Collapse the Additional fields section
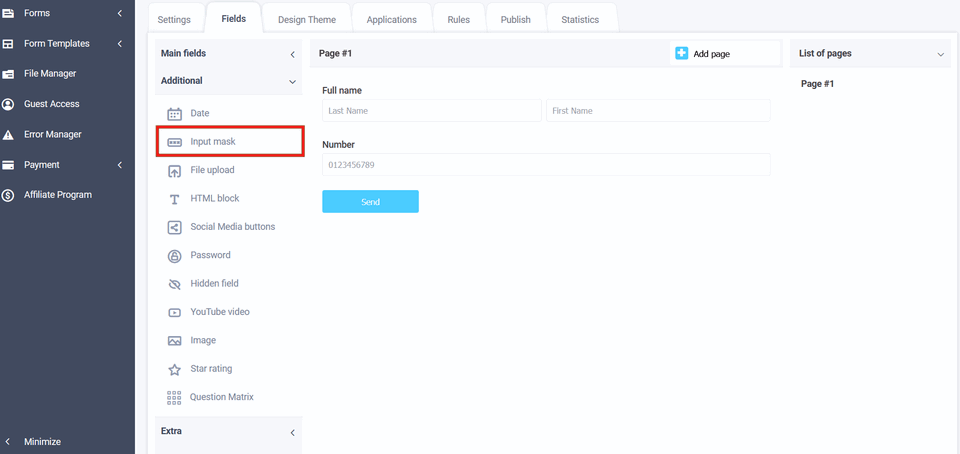The height and width of the screenshot is (454, 960). coord(292,81)
